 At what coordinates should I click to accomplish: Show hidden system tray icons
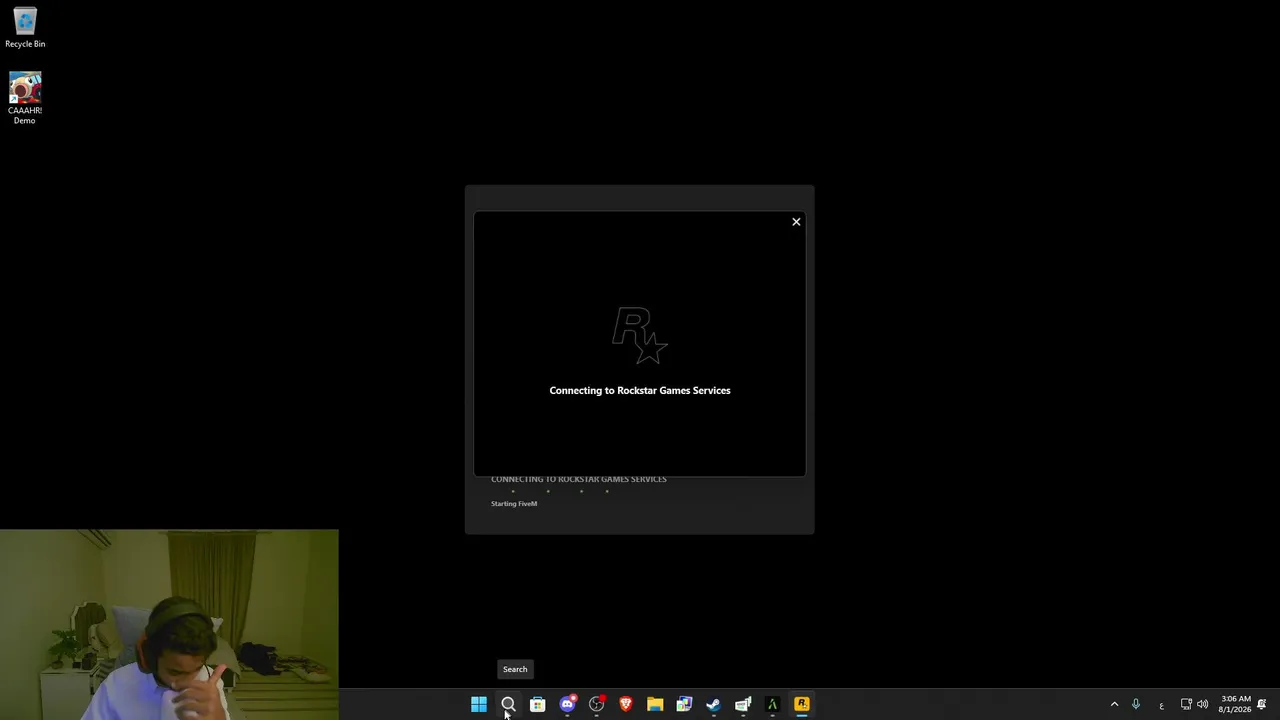1114,705
